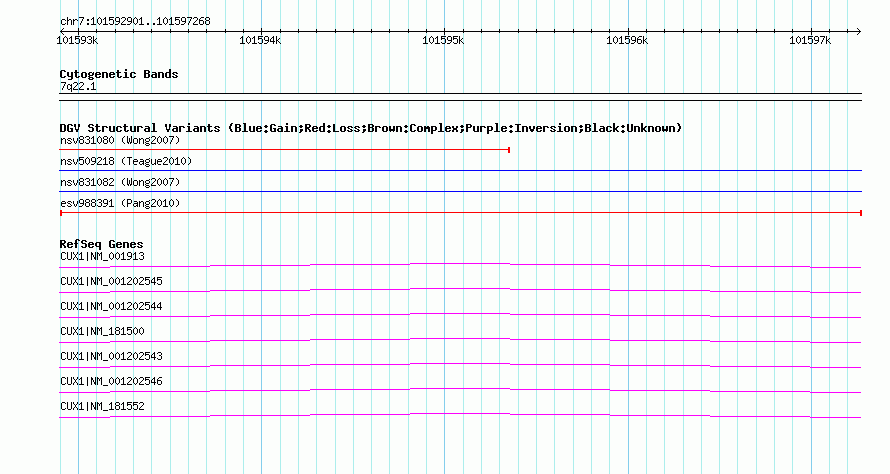Click the 7q22.1 cytogenetic band bar
Image resolution: width=890 pixels, height=474 pixels.
click(x=460, y=97)
